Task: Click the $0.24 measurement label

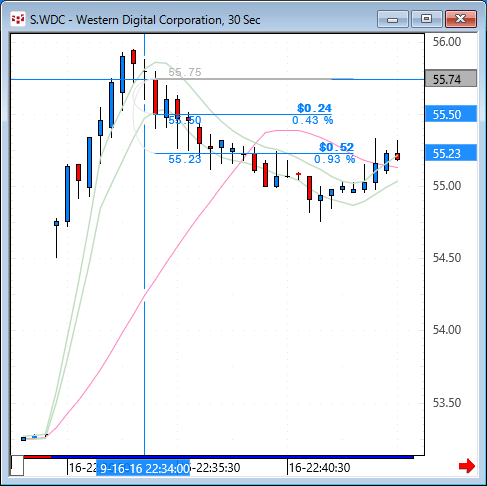Action: (314, 108)
